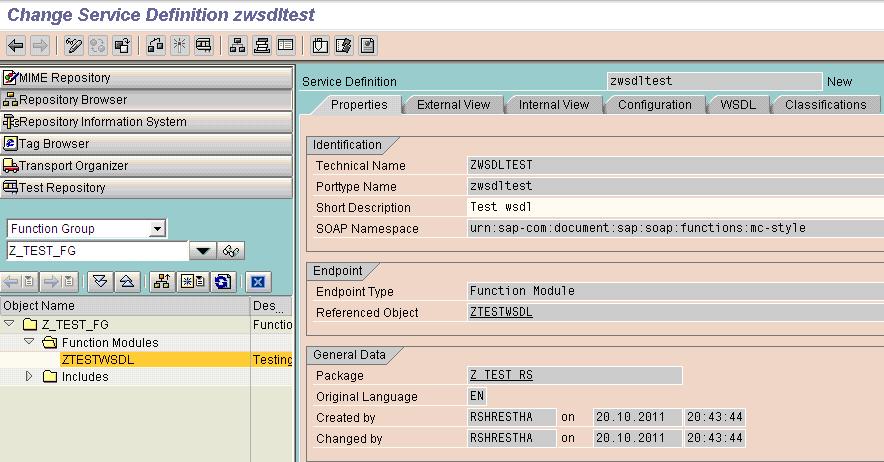Close the object list with blue X
The image size is (884, 462).
pos(258,281)
